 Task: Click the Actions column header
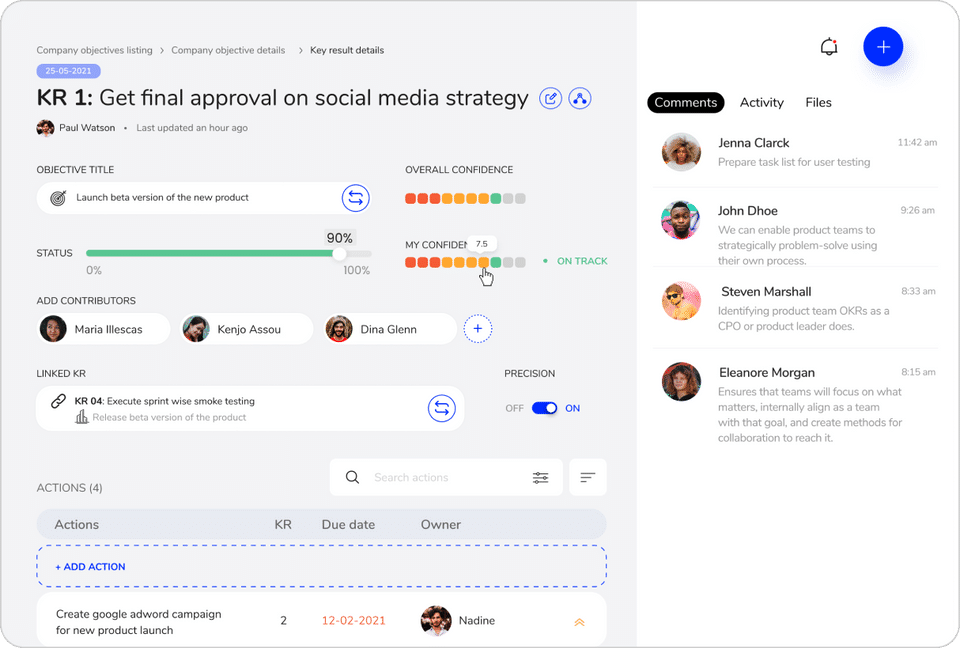(x=77, y=524)
